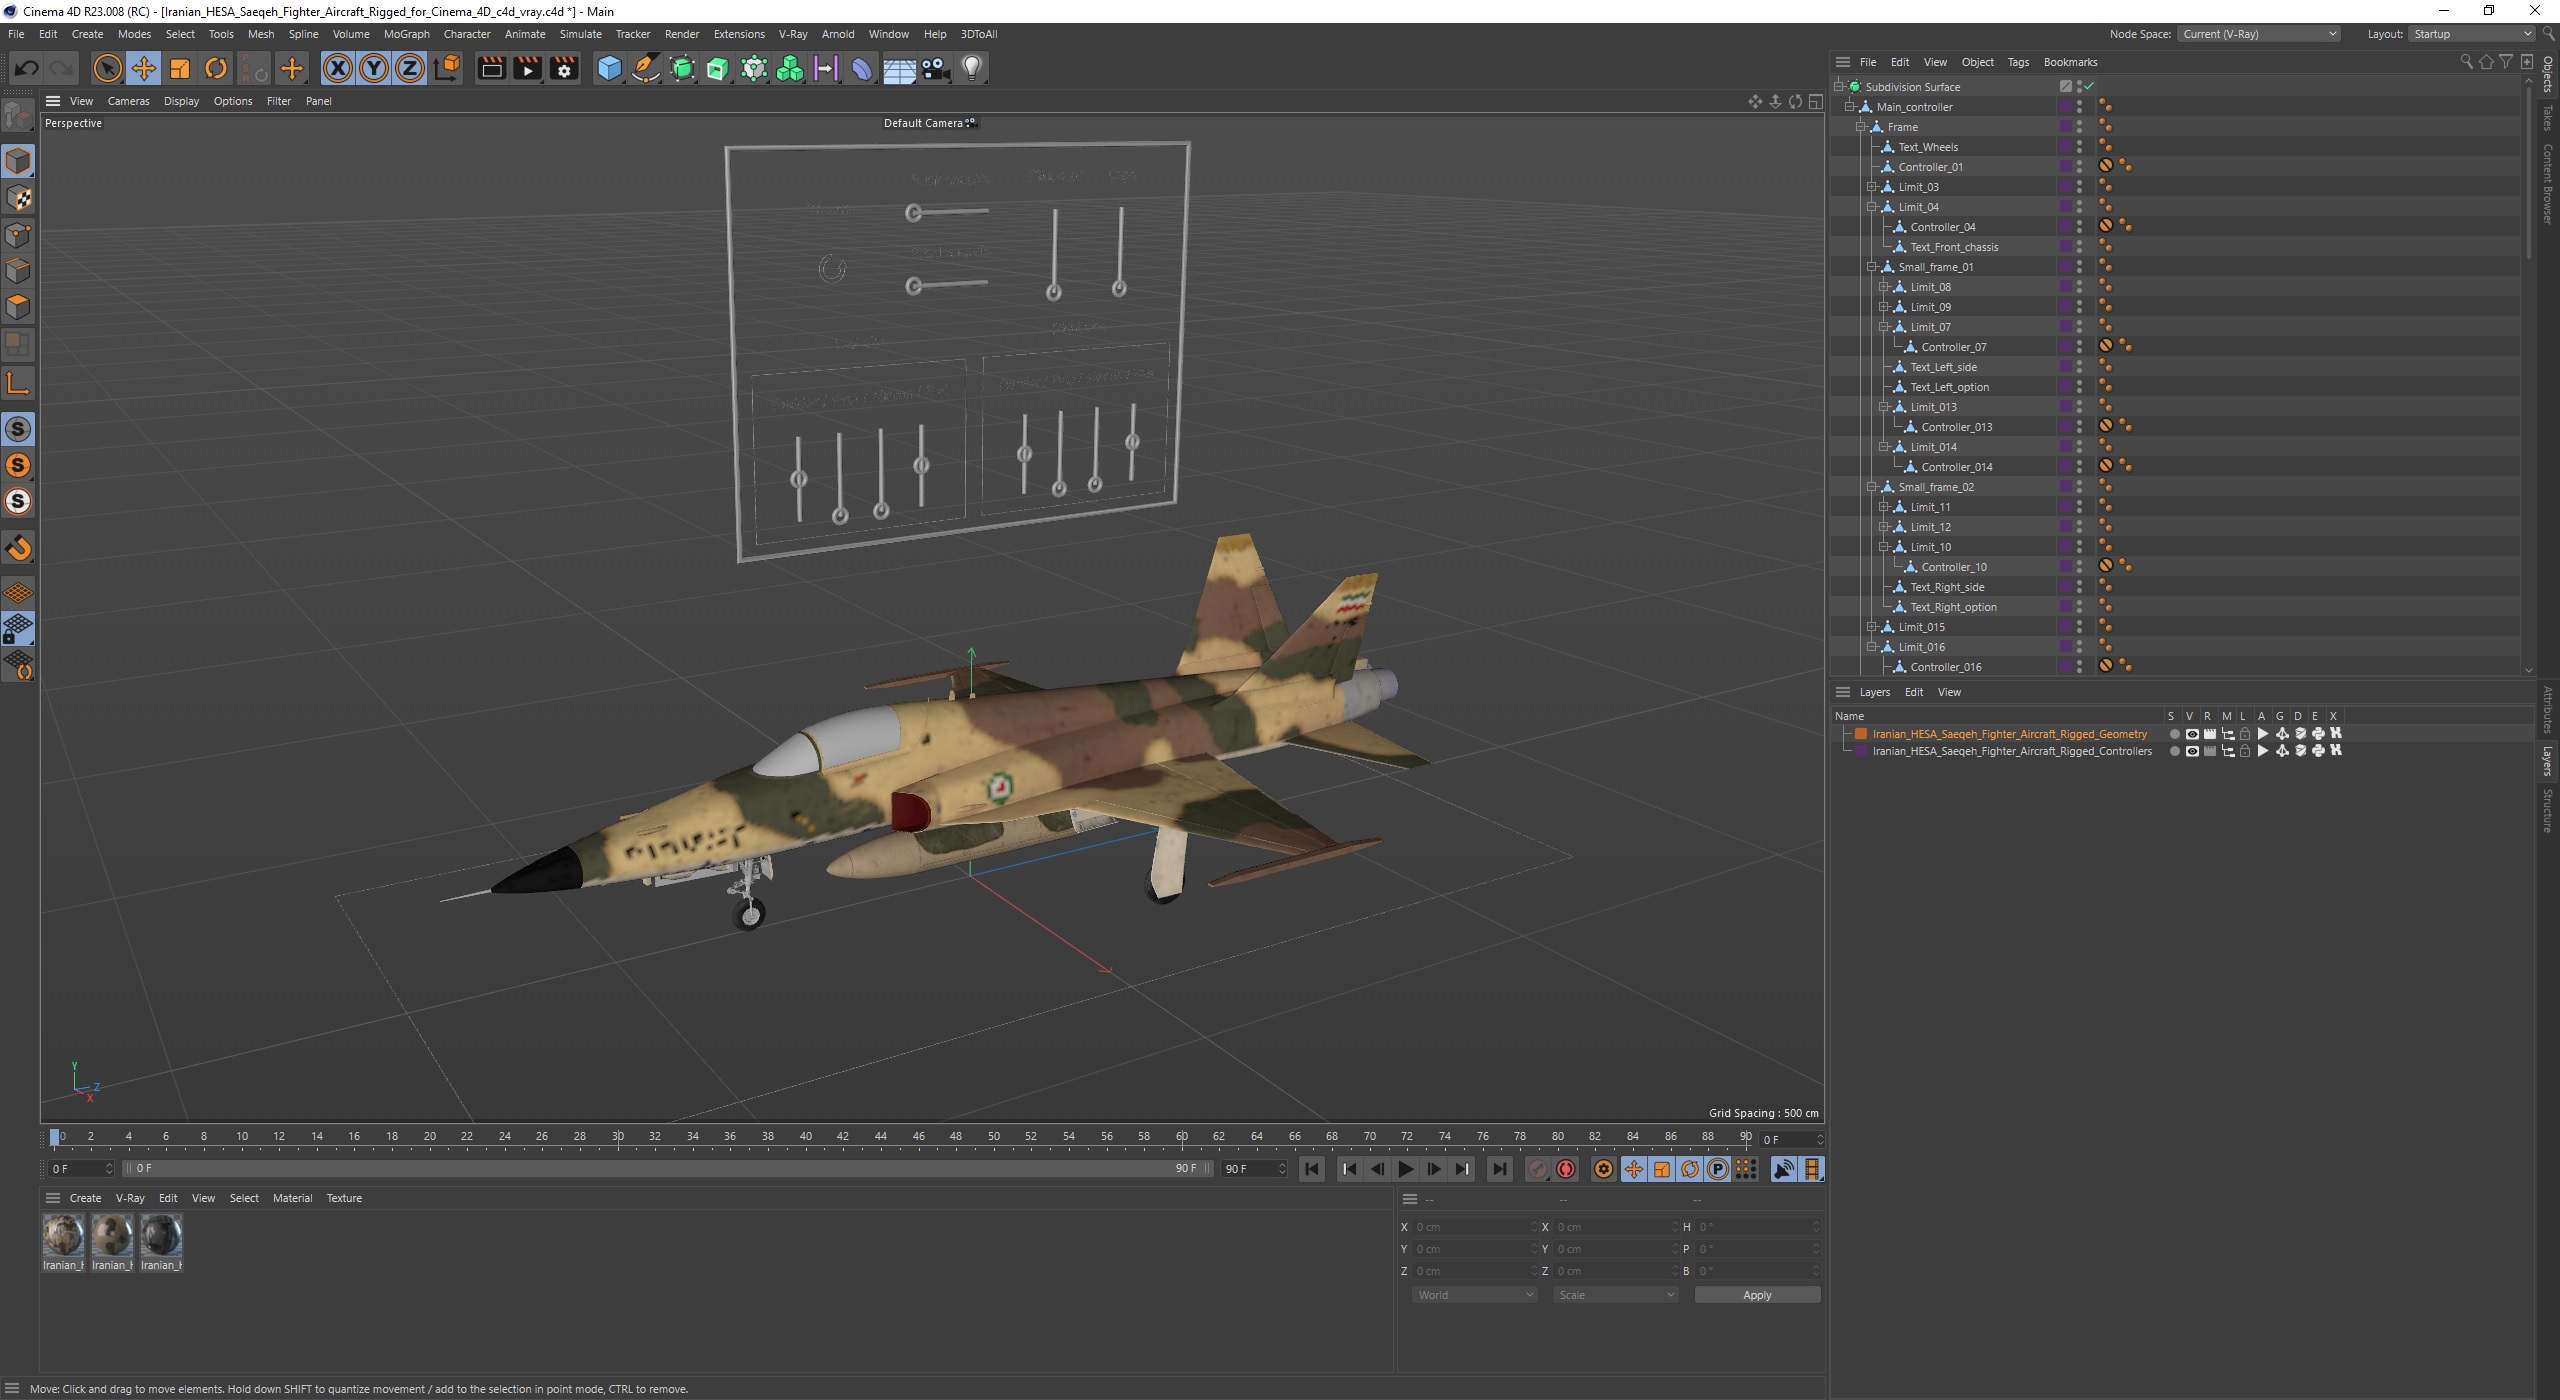Click Render View clapperboard icon

(491, 68)
